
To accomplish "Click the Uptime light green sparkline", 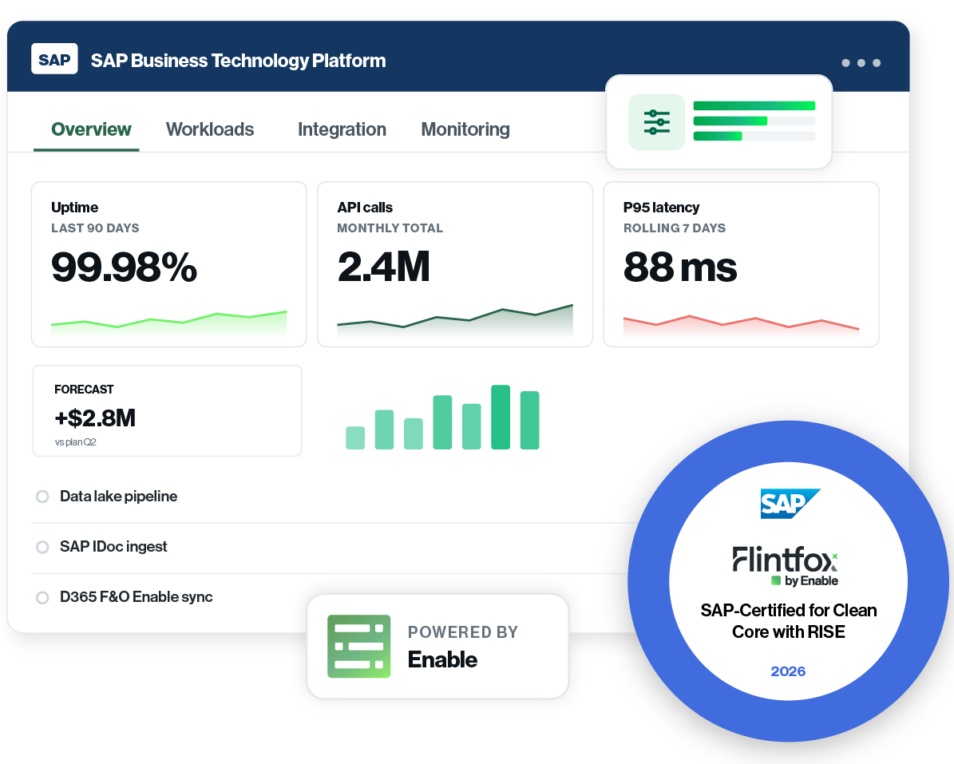I will point(169,322).
